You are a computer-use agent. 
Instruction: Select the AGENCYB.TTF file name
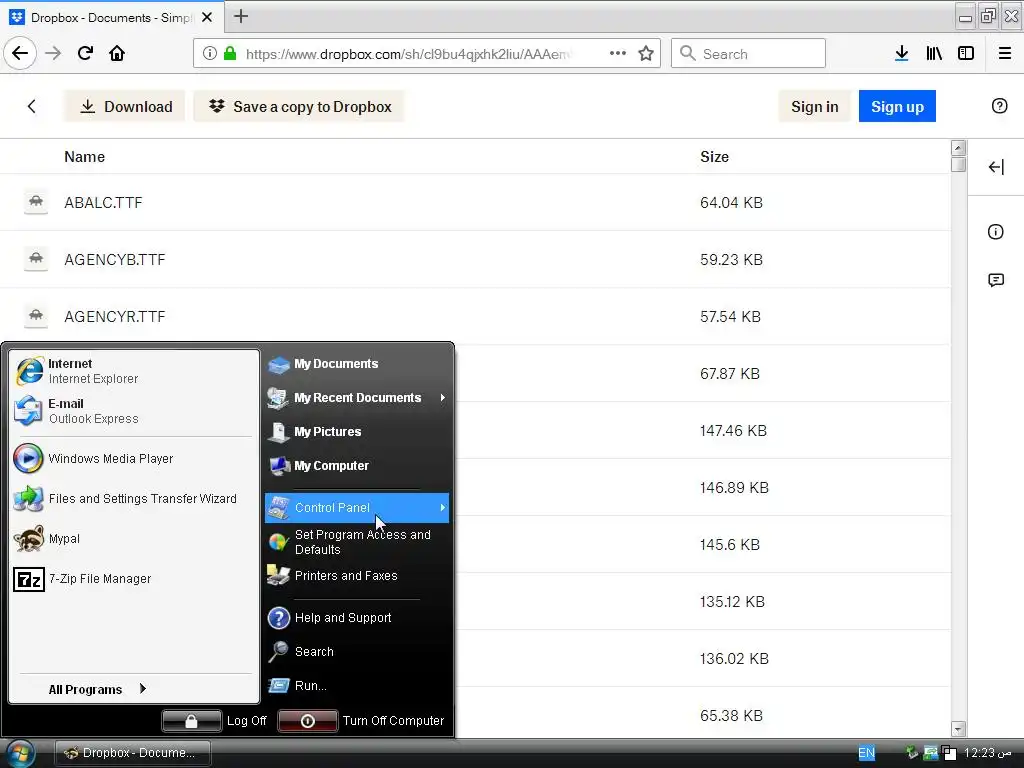point(114,259)
